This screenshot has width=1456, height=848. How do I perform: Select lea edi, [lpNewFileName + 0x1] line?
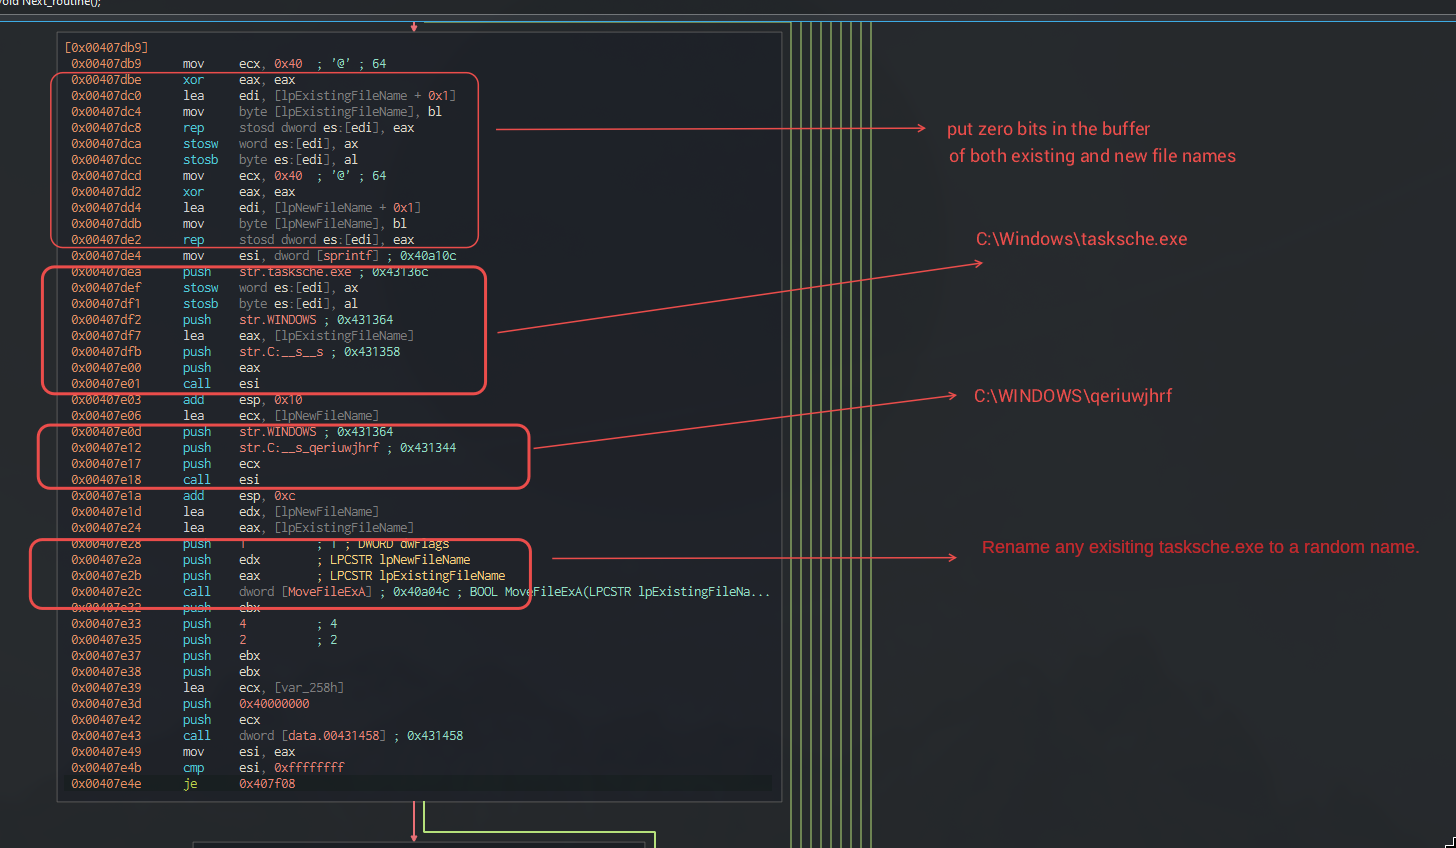pyautogui.click(x=246, y=207)
